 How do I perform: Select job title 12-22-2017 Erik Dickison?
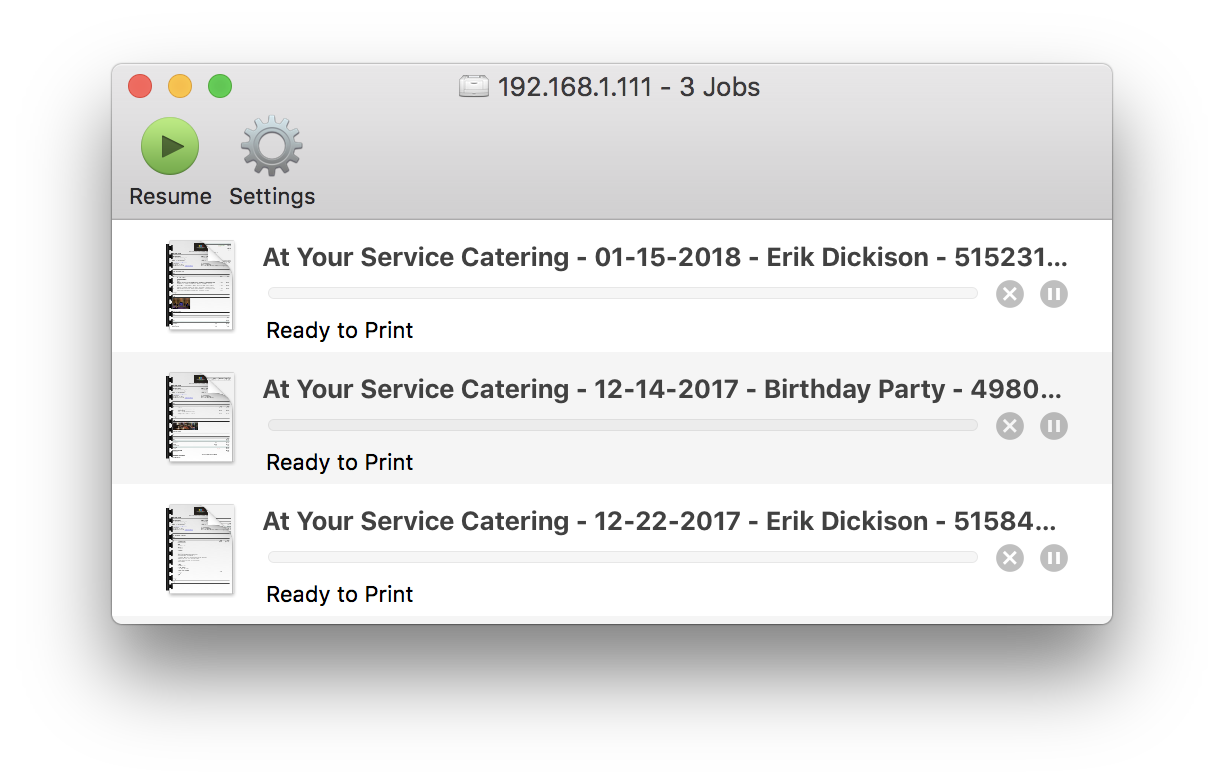[659, 521]
